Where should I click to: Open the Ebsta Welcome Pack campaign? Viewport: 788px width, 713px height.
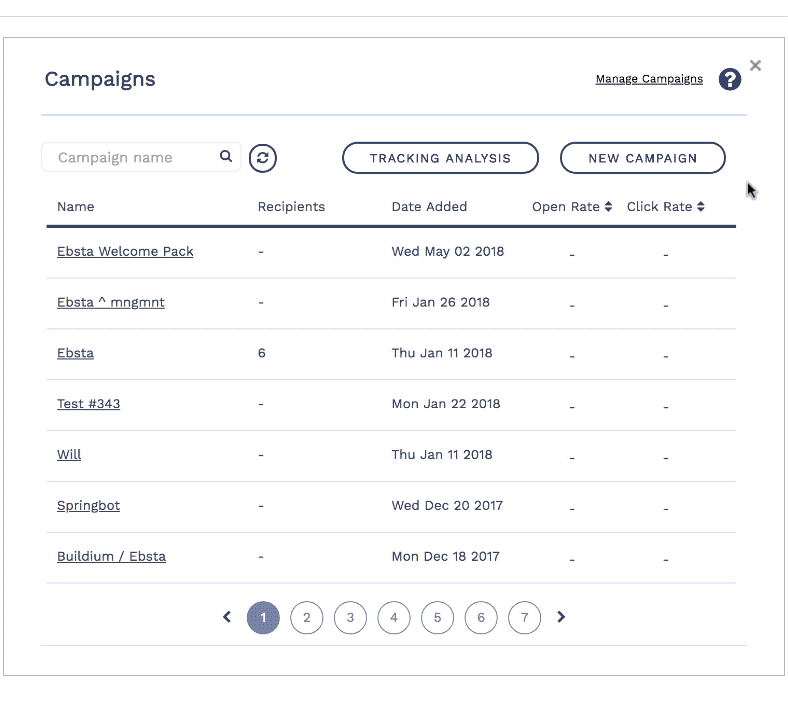tap(125, 252)
